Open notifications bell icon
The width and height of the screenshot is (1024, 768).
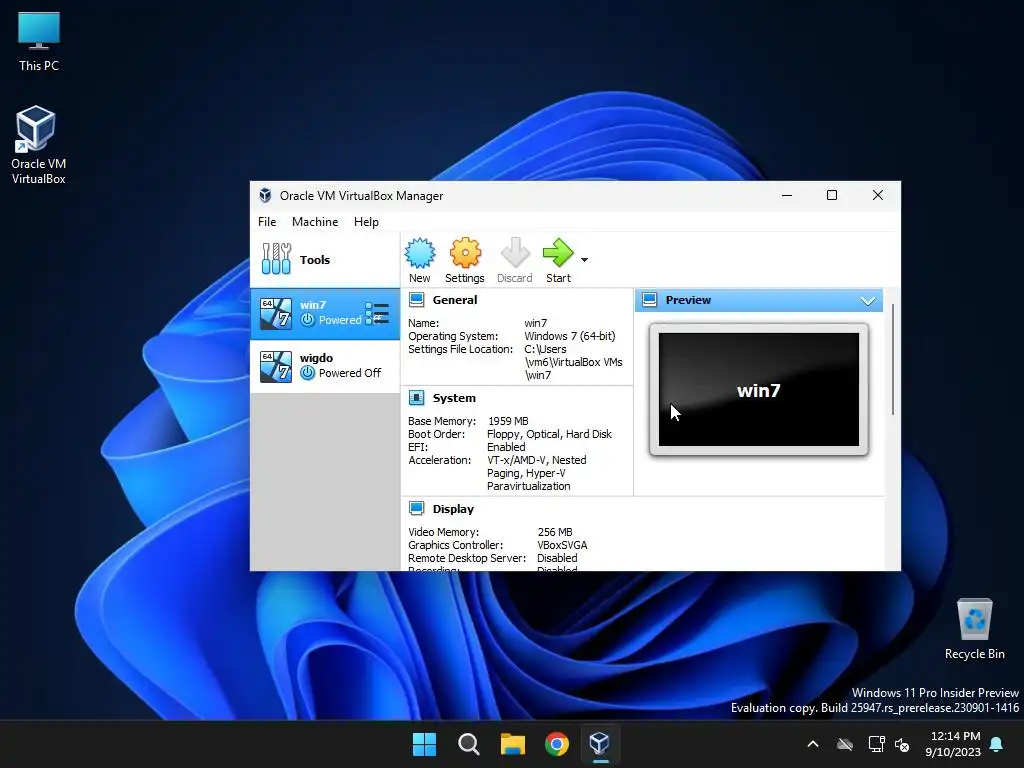click(997, 744)
